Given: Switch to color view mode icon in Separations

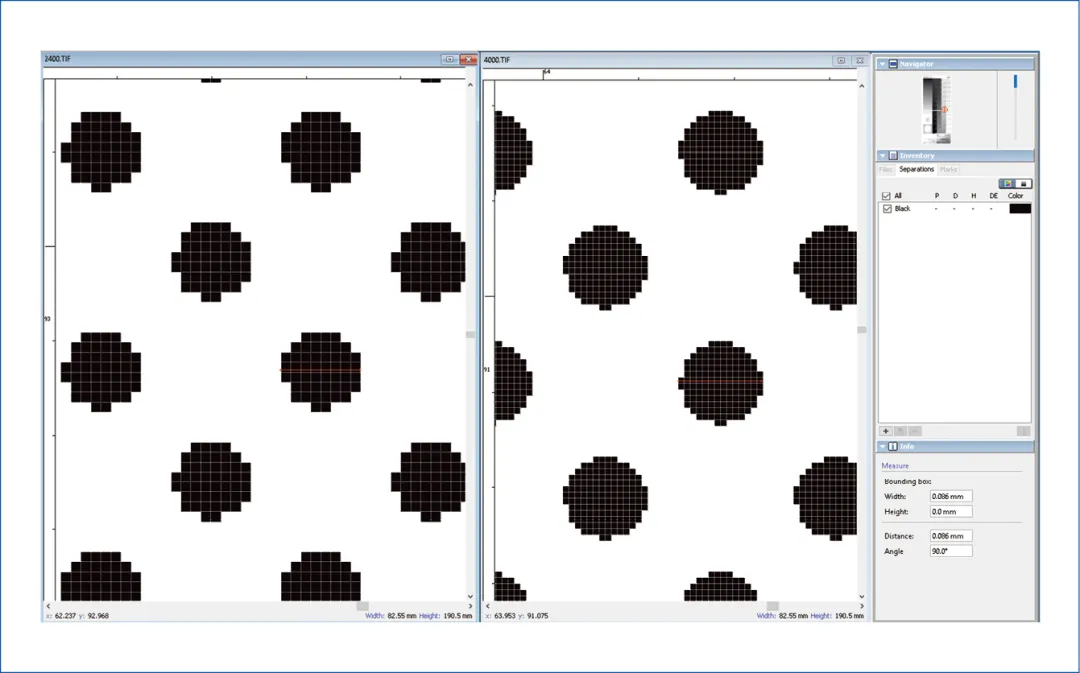Looking at the screenshot, I should point(1008,184).
